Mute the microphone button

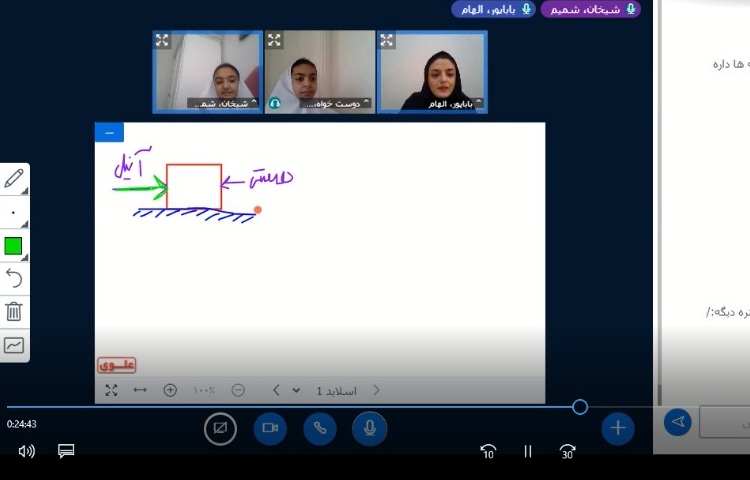click(x=369, y=428)
